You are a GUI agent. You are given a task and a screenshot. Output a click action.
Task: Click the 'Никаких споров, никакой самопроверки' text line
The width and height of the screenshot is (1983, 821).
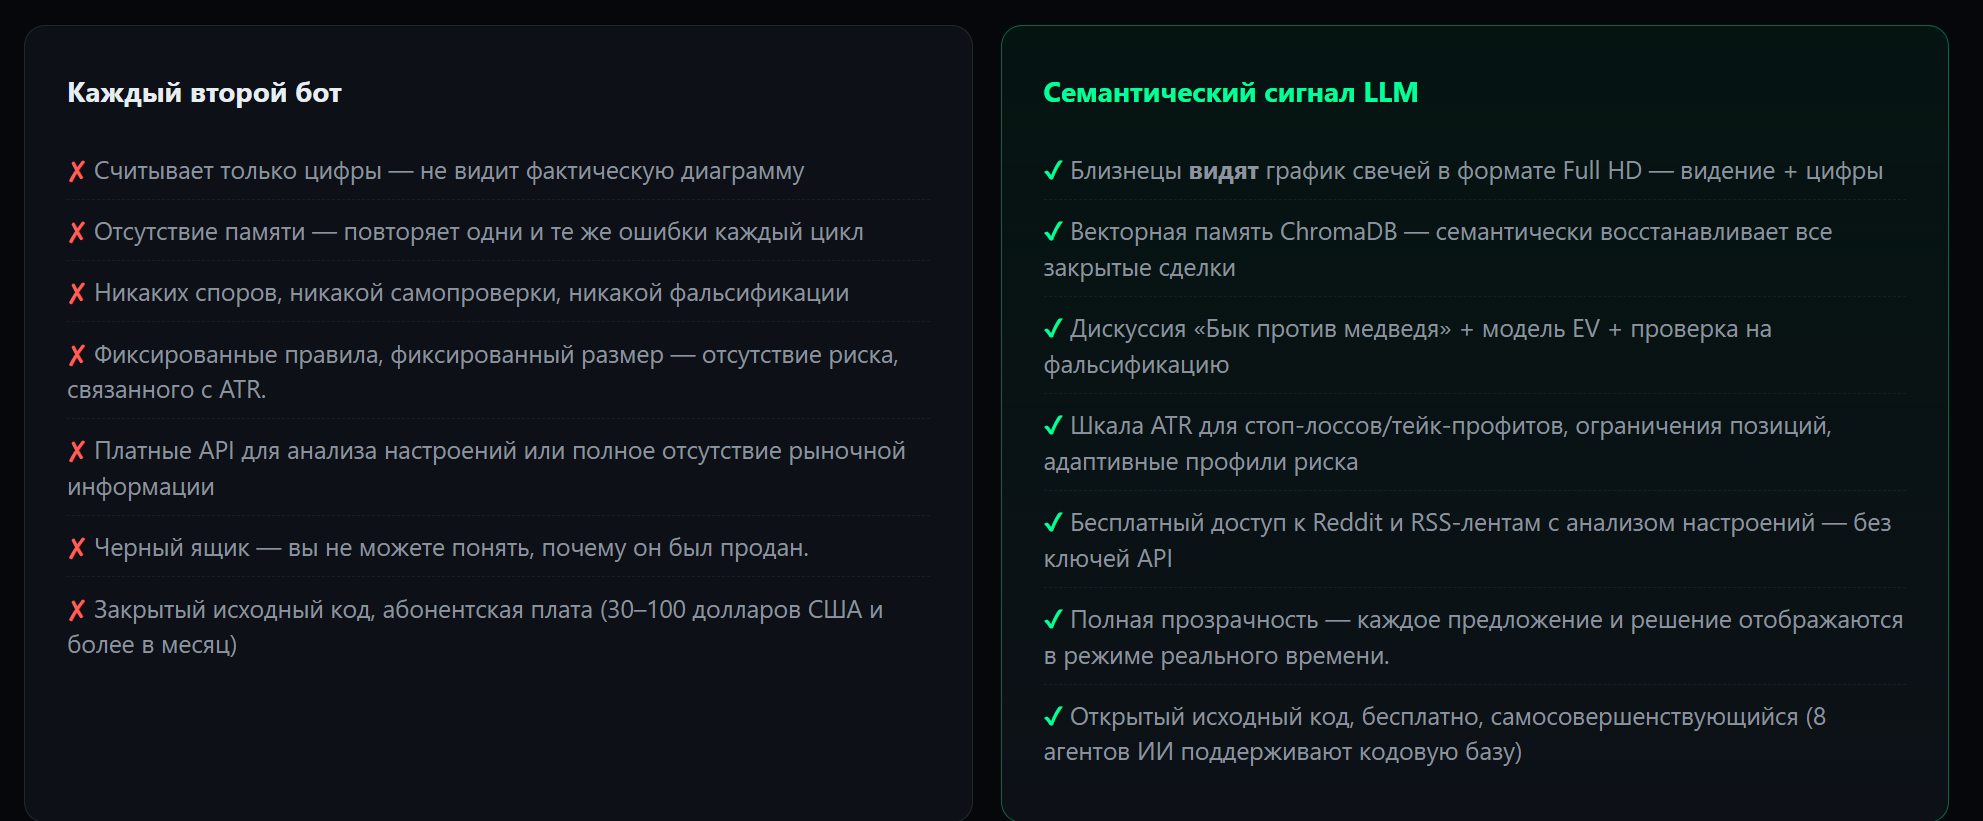click(x=471, y=293)
